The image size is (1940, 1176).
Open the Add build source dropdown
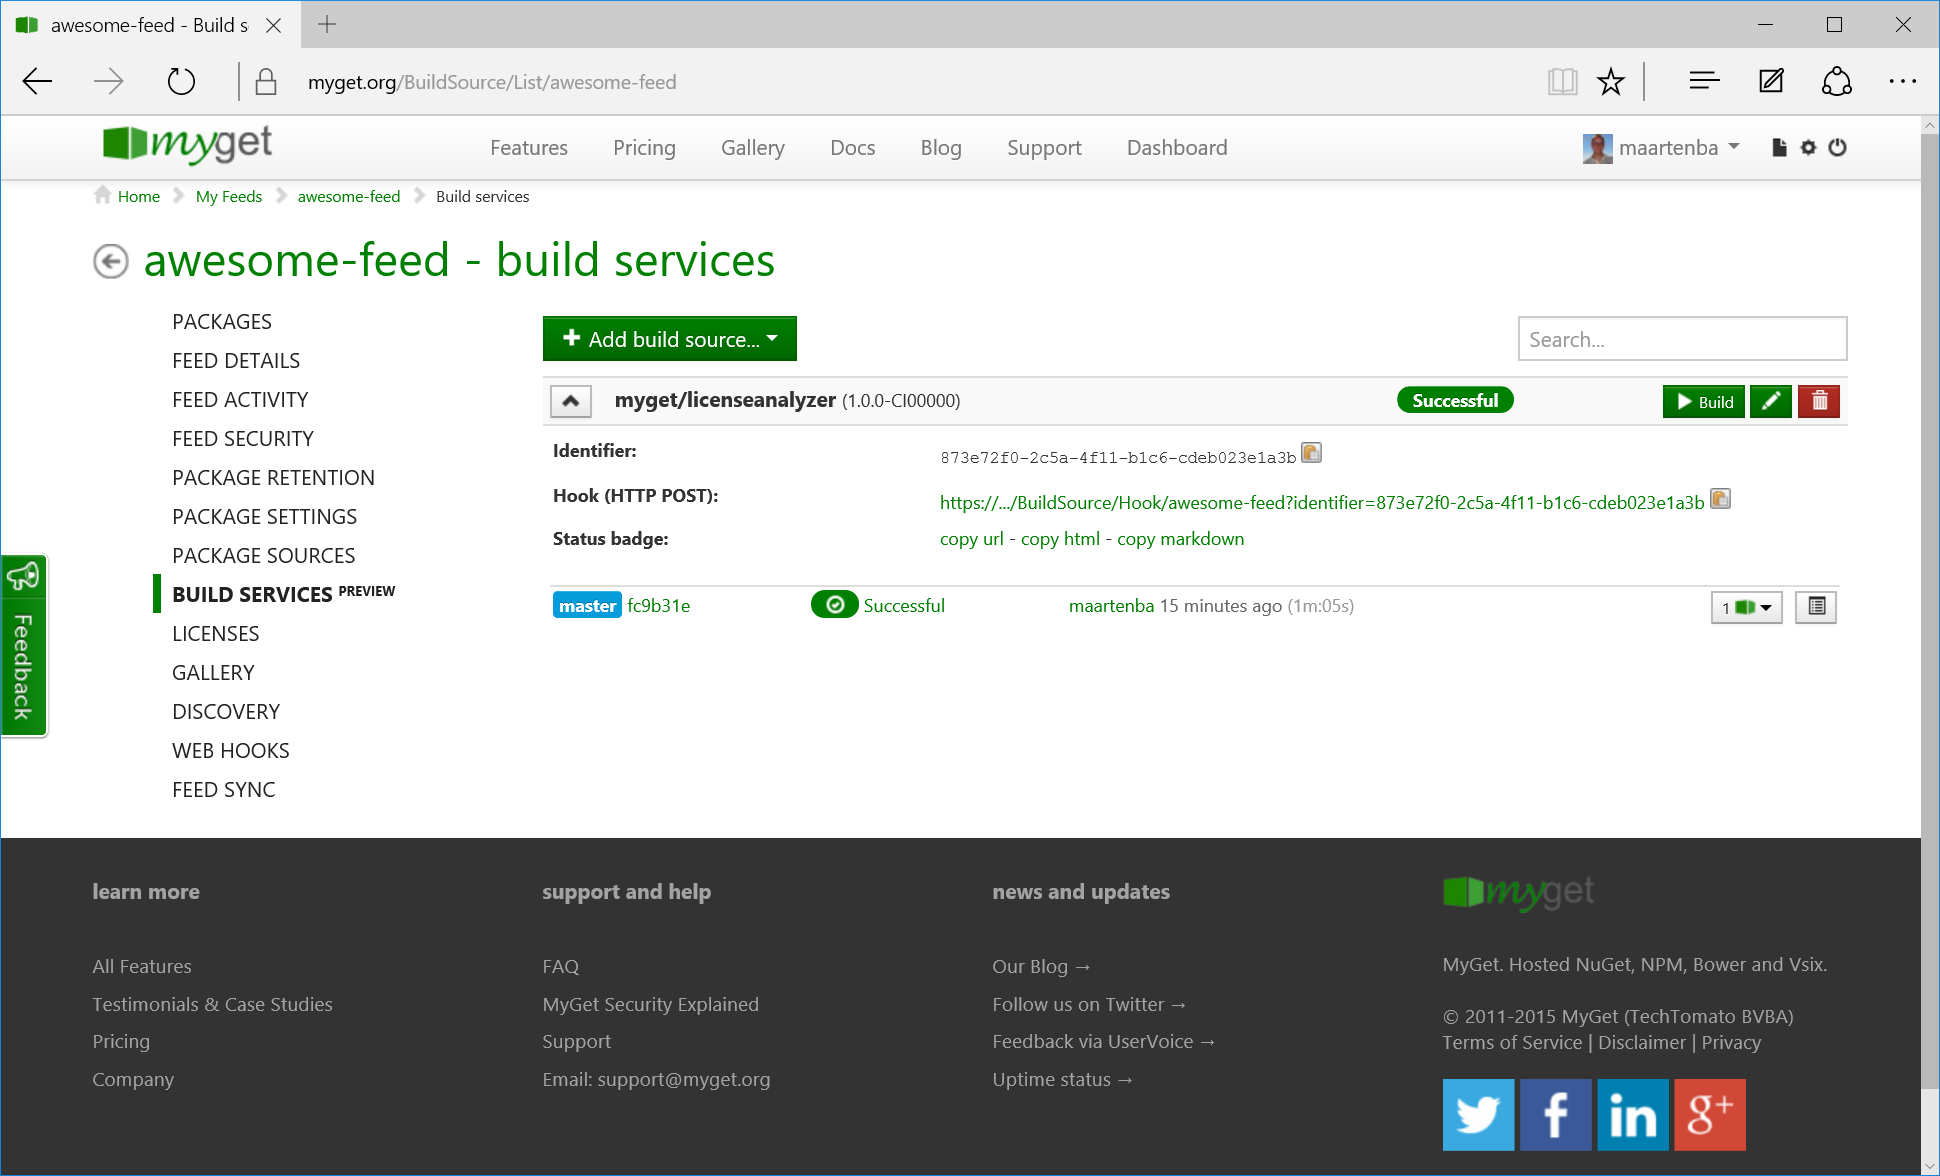[x=669, y=339]
